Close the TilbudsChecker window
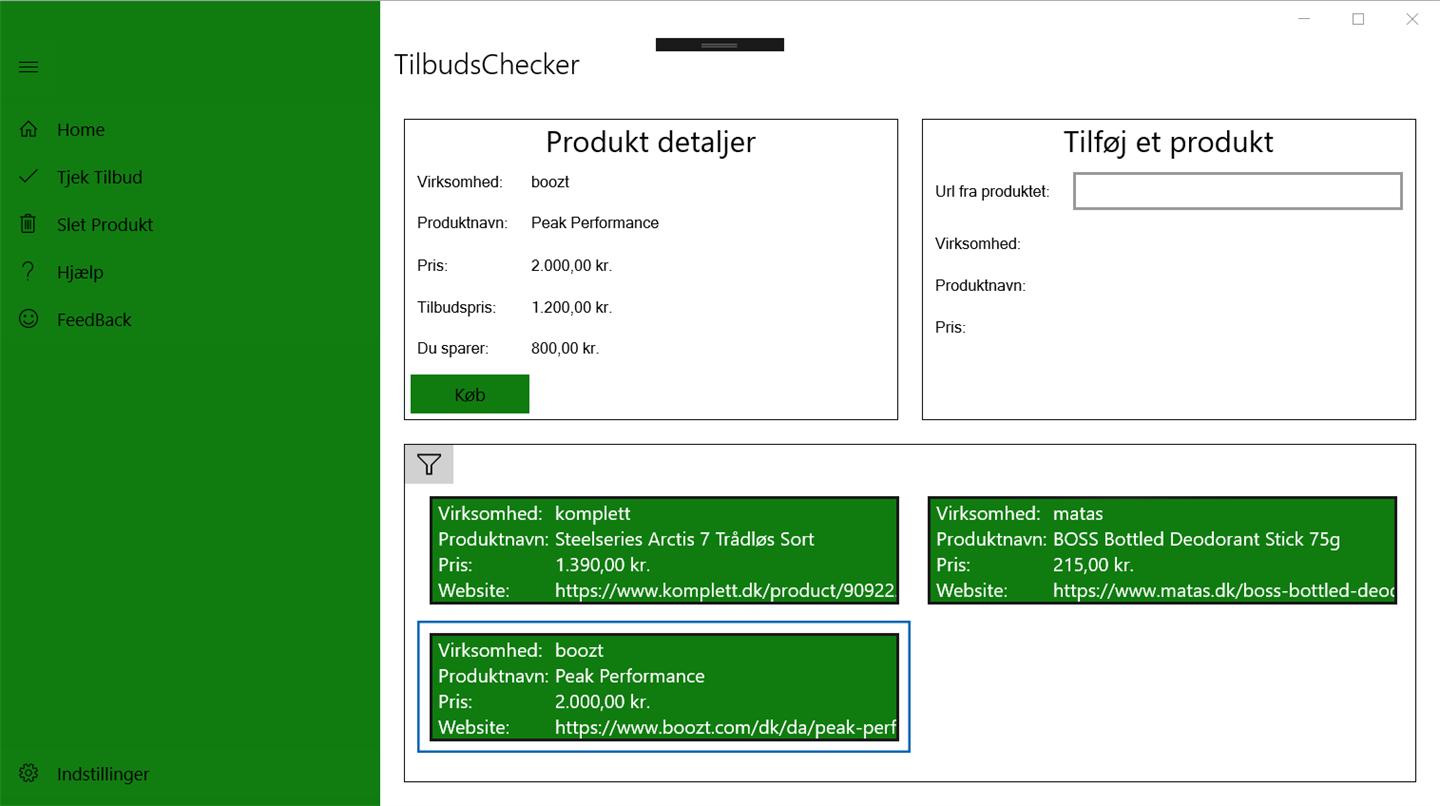Viewport: 1440px width, 806px height. click(x=1412, y=19)
